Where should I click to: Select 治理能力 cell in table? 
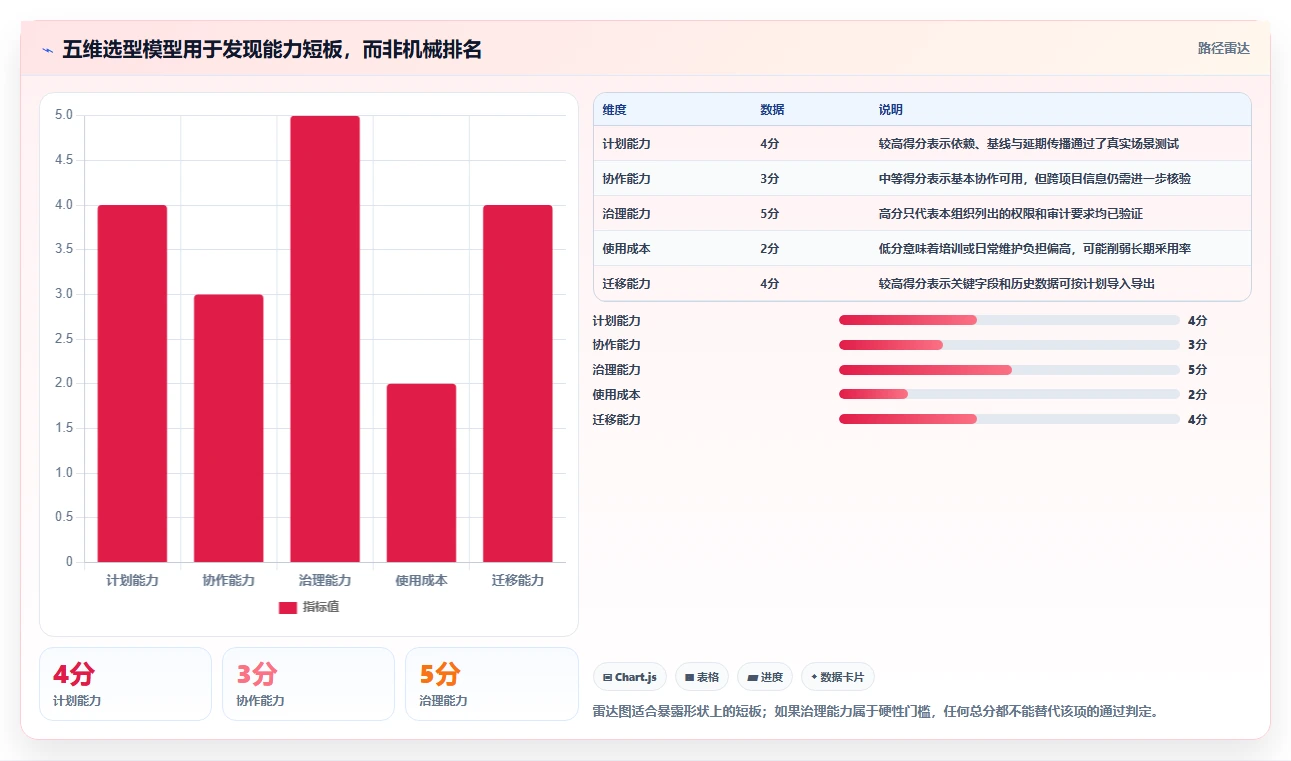coord(627,214)
